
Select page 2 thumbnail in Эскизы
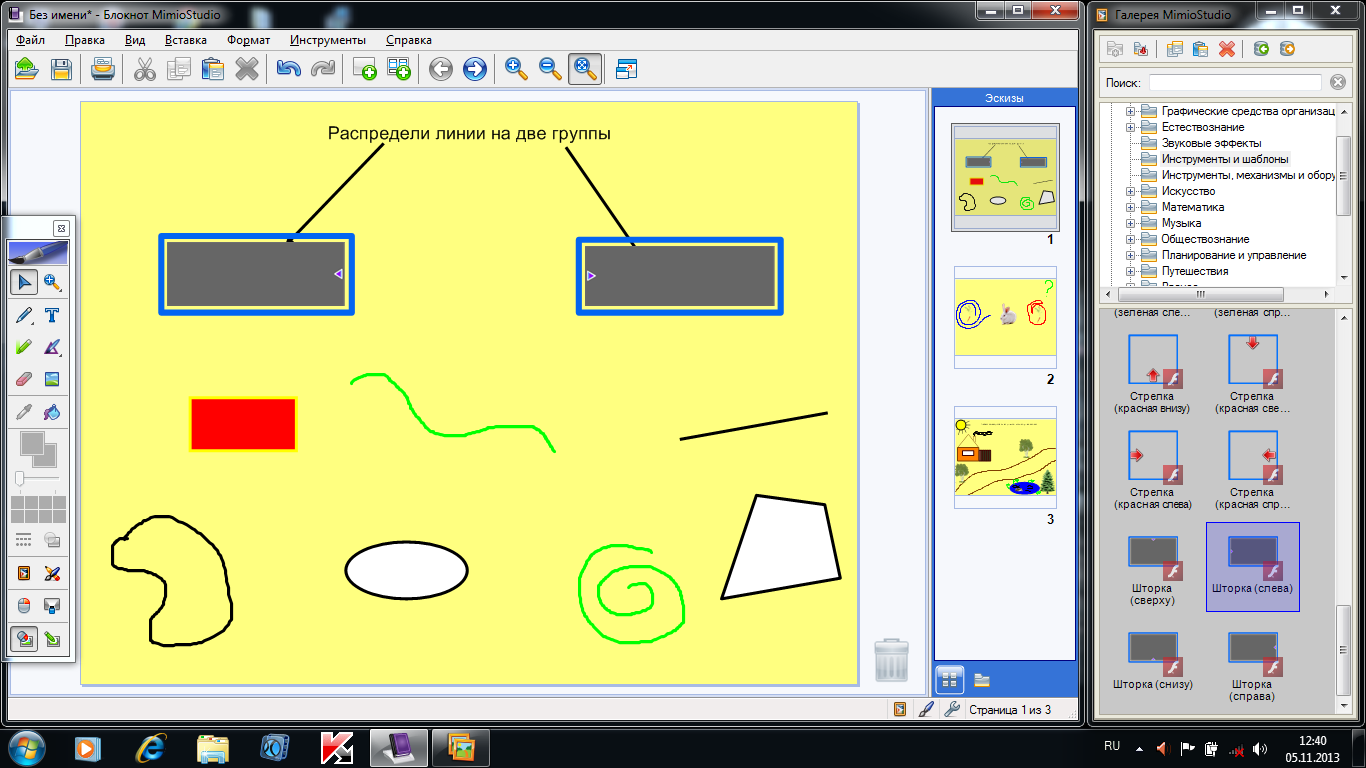tap(1005, 316)
